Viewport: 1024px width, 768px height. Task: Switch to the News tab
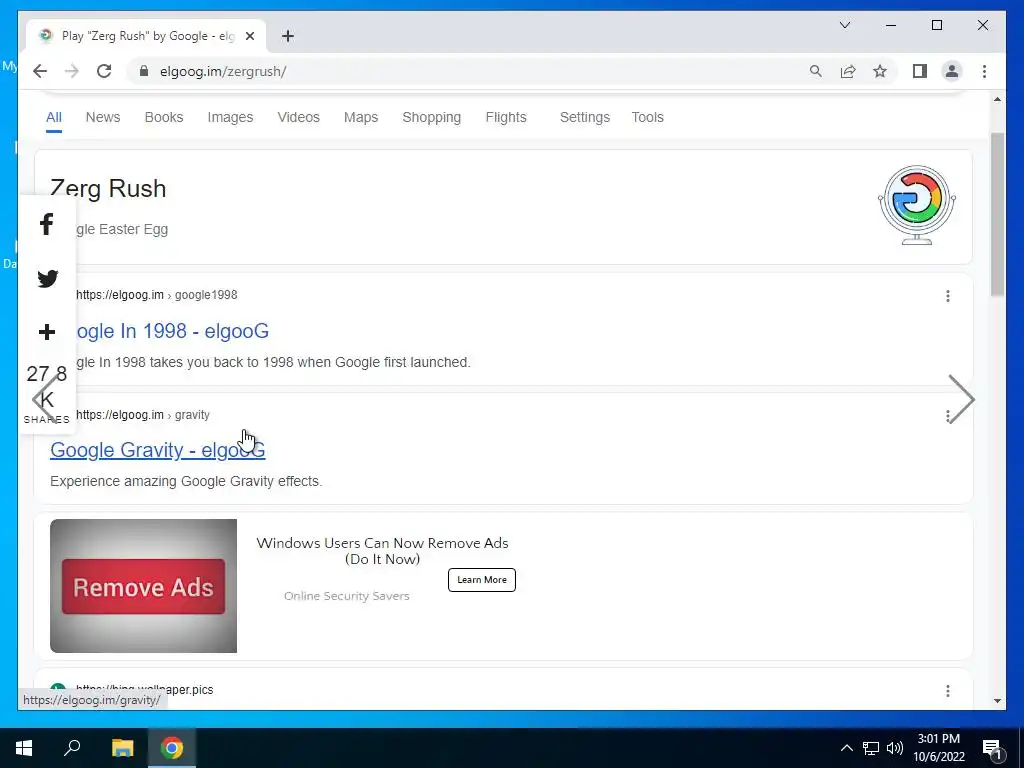tap(103, 118)
